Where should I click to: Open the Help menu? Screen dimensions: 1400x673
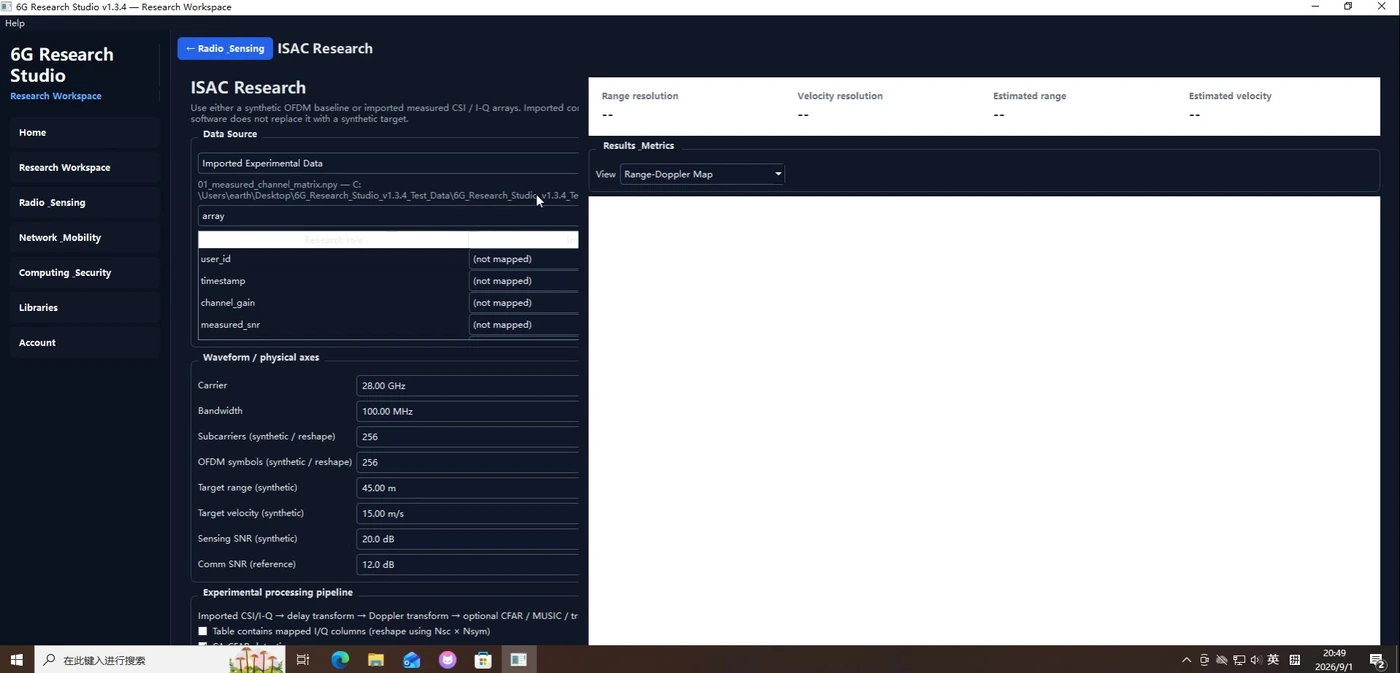click(x=15, y=23)
